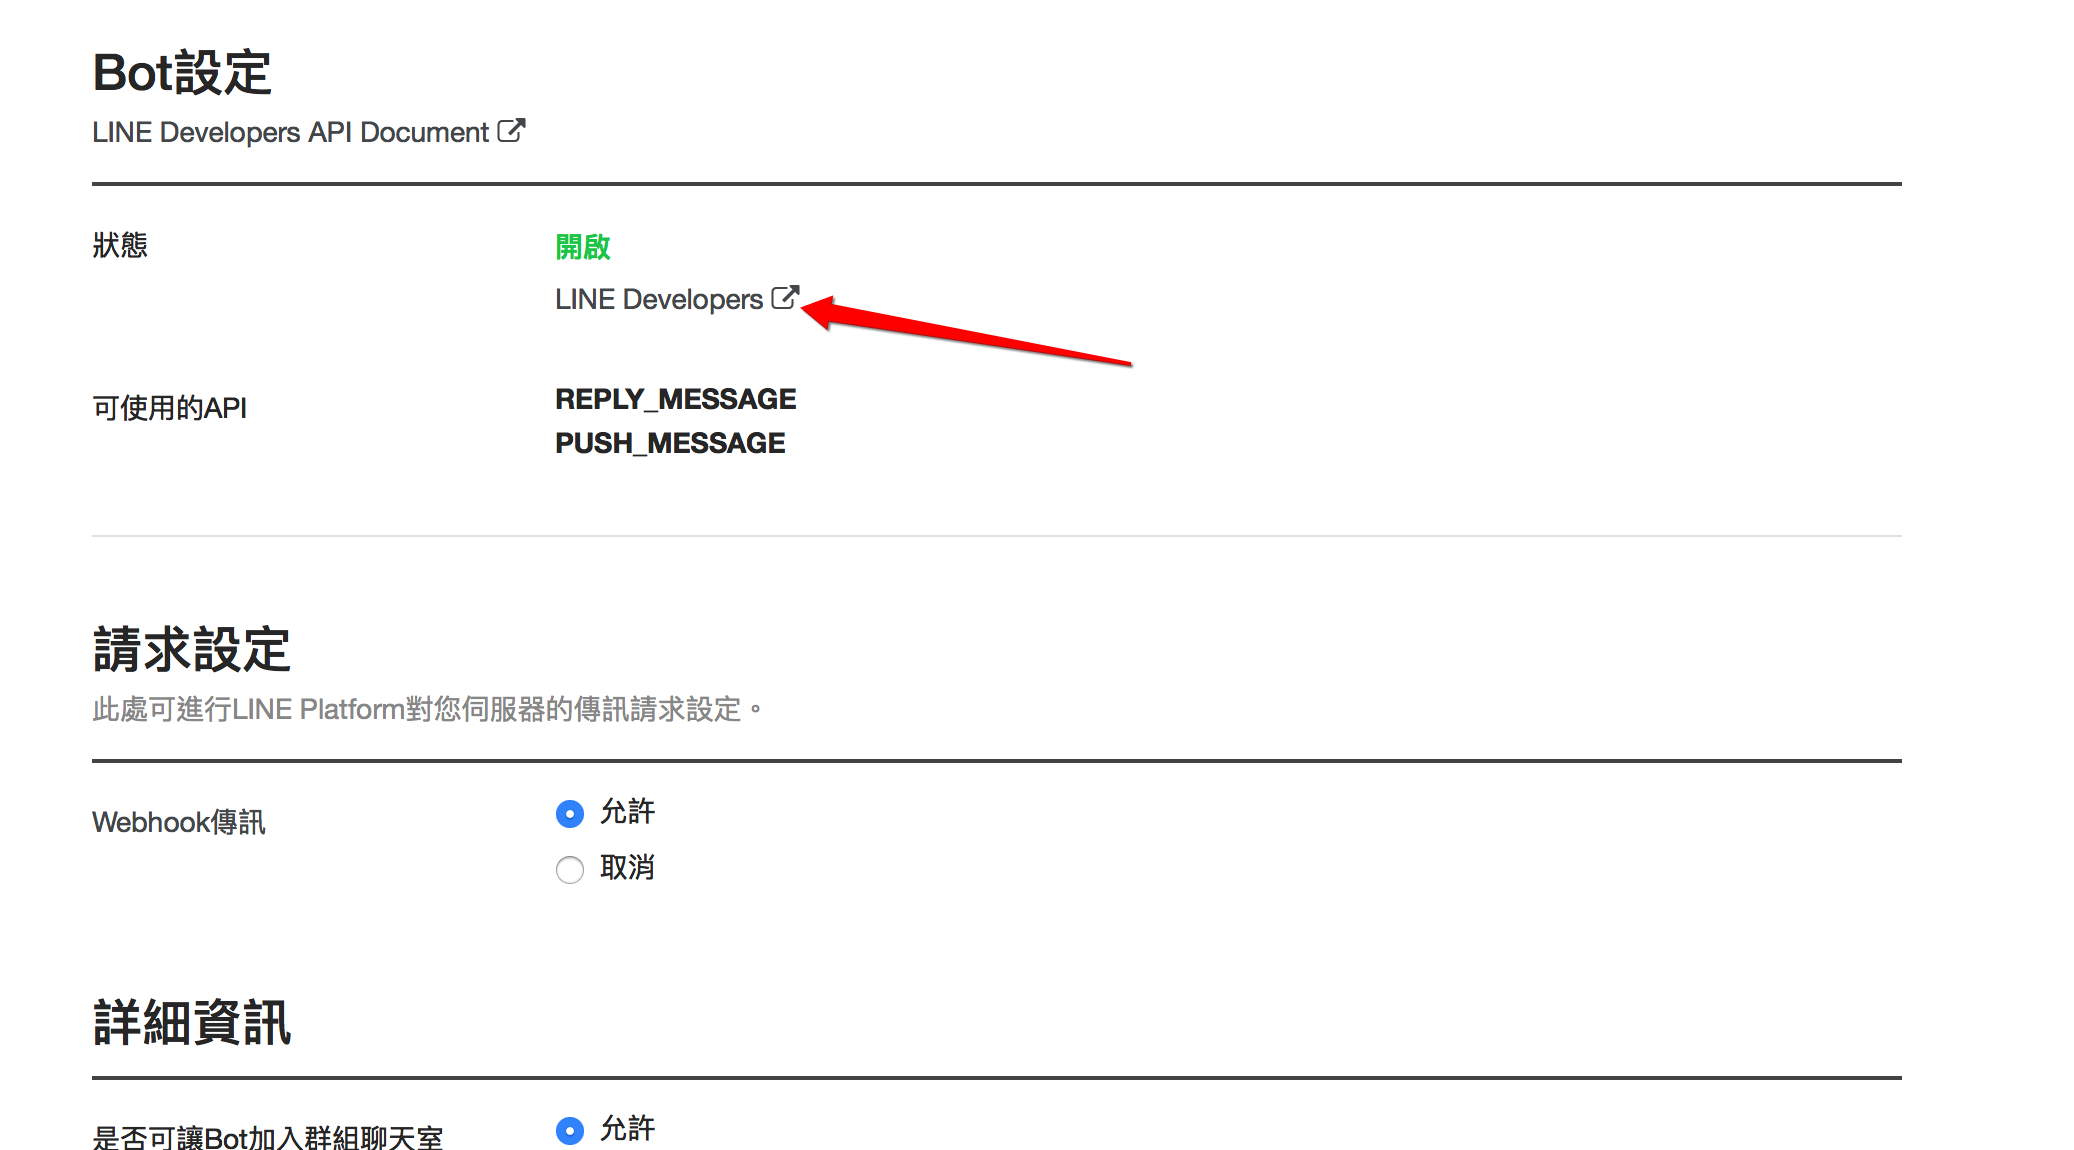Click external-link icon next to LINE Developers
Image resolution: width=2074 pixels, height=1150 pixels.
tap(785, 297)
